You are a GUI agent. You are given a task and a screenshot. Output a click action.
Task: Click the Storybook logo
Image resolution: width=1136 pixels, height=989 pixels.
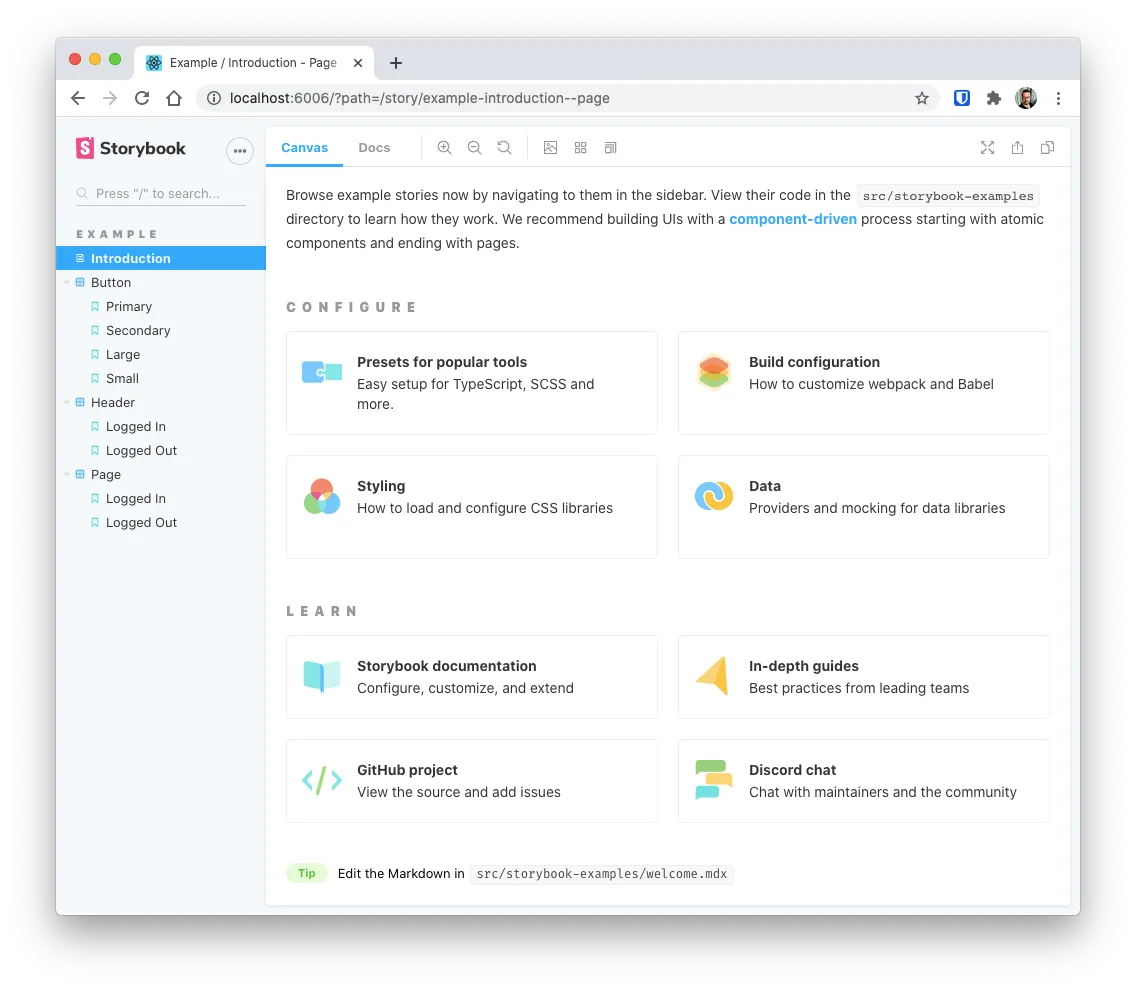coord(131,149)
